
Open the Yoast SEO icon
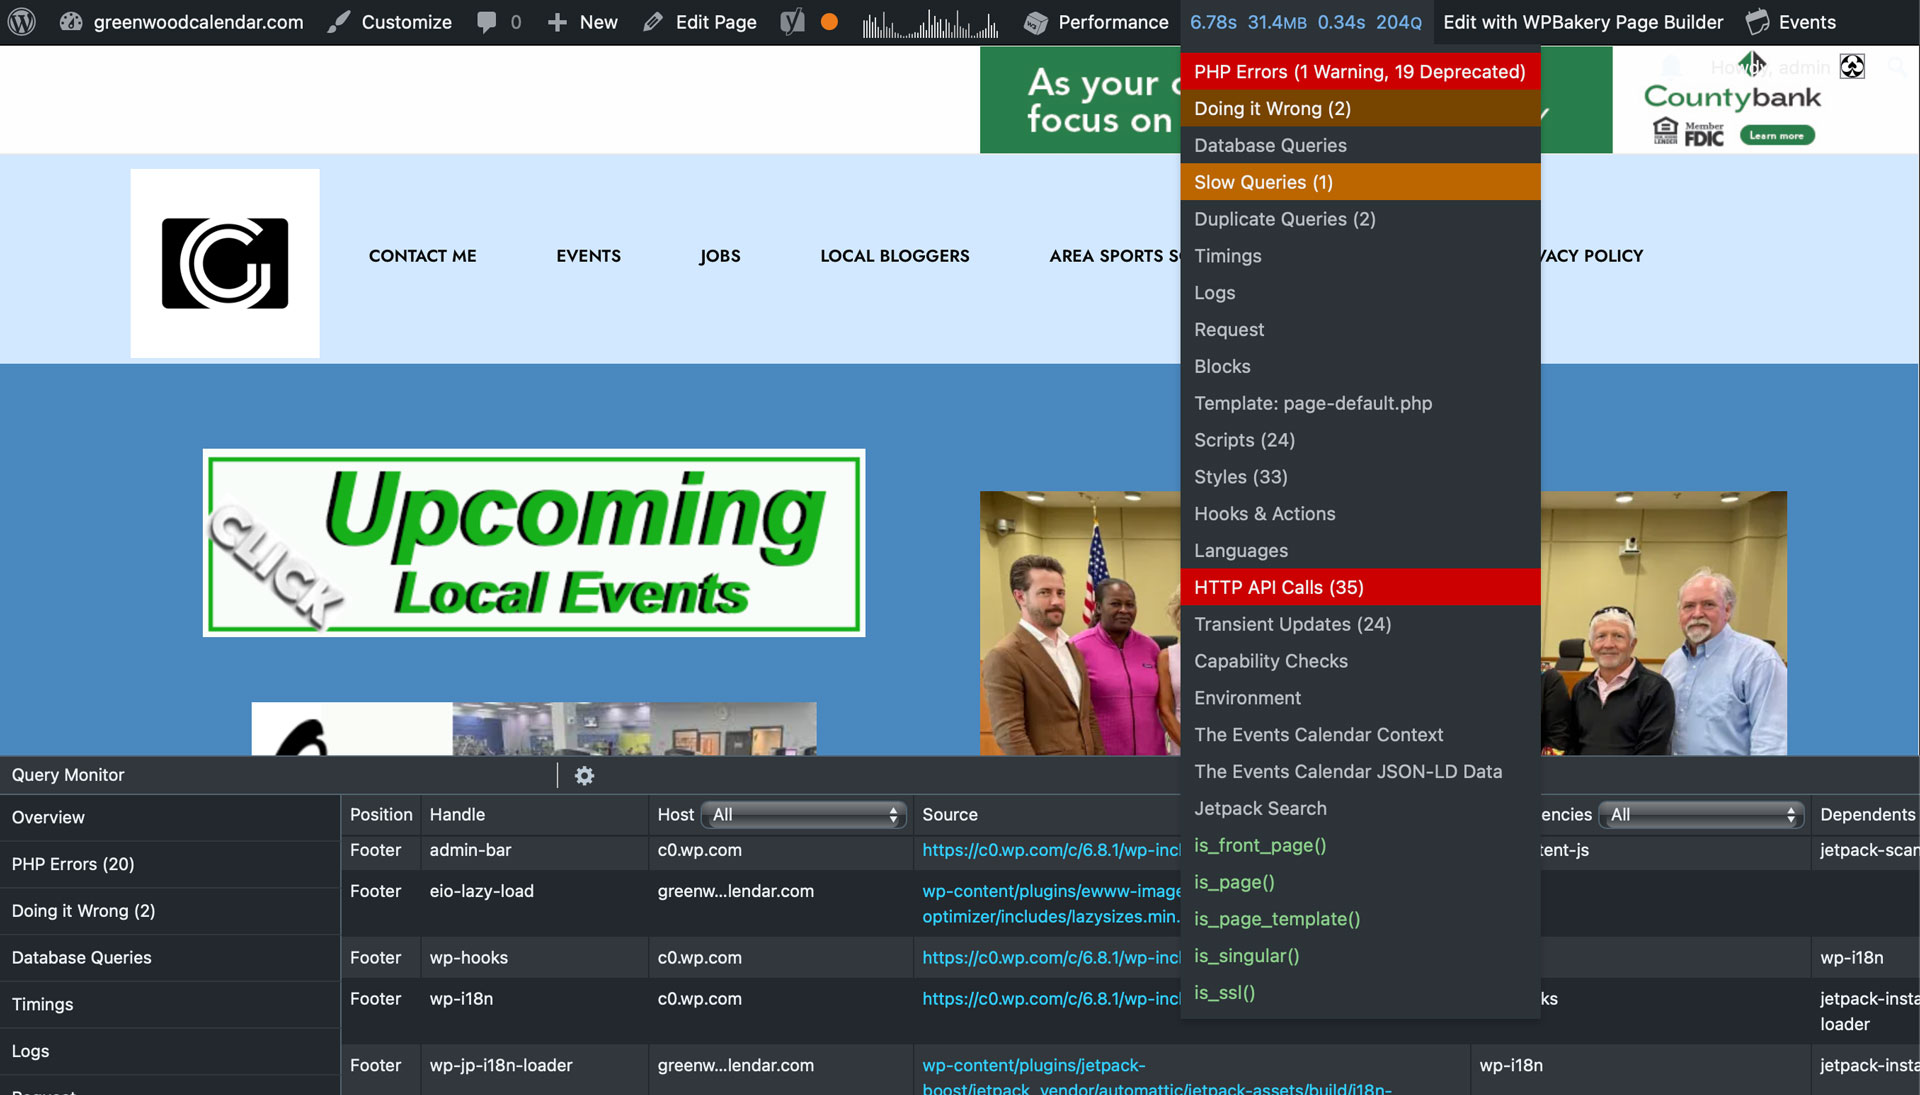(x=792, y=22)
